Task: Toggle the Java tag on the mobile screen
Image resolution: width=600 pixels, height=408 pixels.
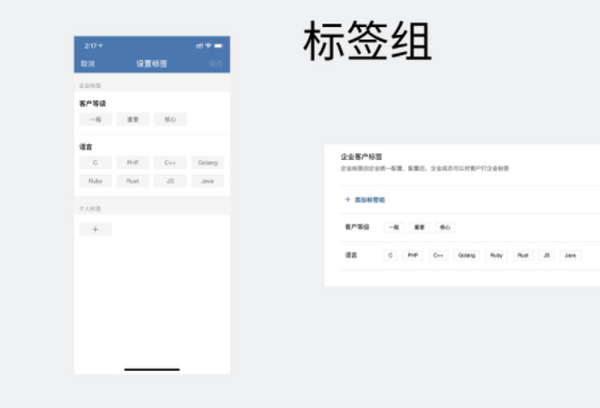Action: [x=208, y=181]
